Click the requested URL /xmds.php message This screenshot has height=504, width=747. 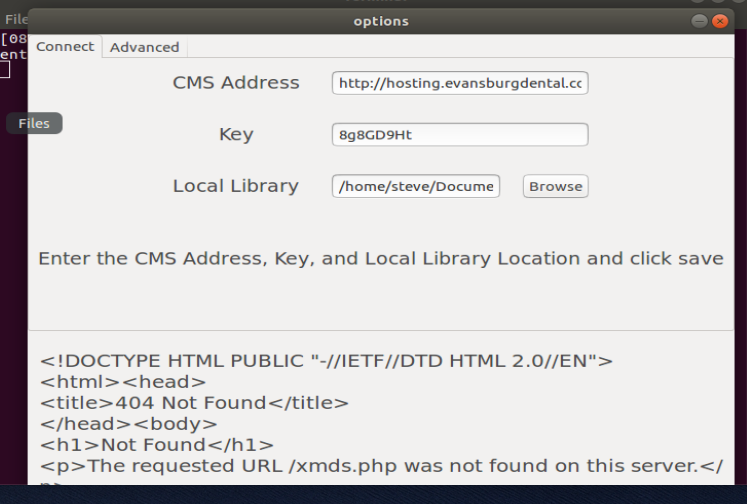click(381, 466)
